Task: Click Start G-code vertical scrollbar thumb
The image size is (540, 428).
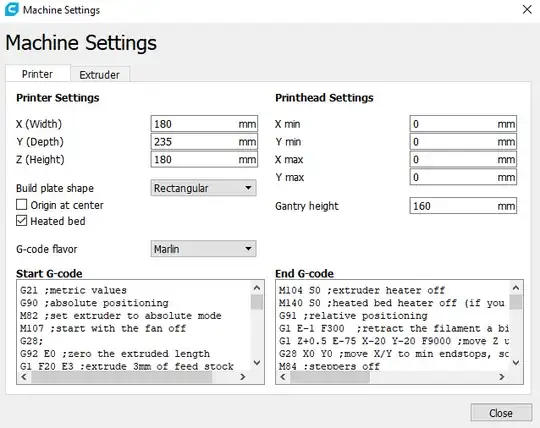Action: tap(257, 302)
